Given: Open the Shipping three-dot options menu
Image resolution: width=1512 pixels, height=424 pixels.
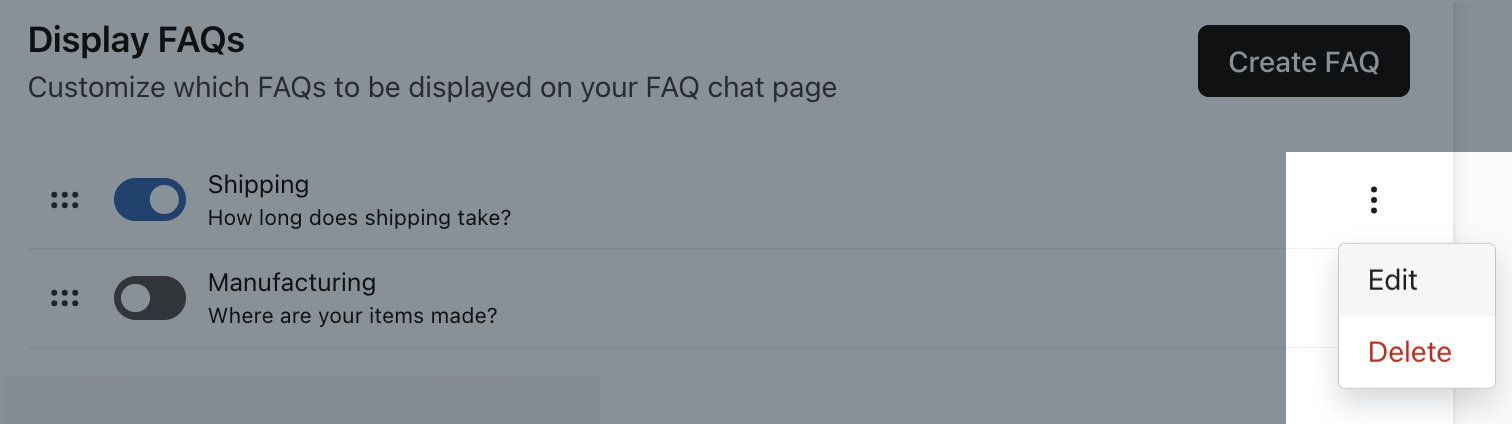Looking at the screenshot, I should (x=1374, y=200).
